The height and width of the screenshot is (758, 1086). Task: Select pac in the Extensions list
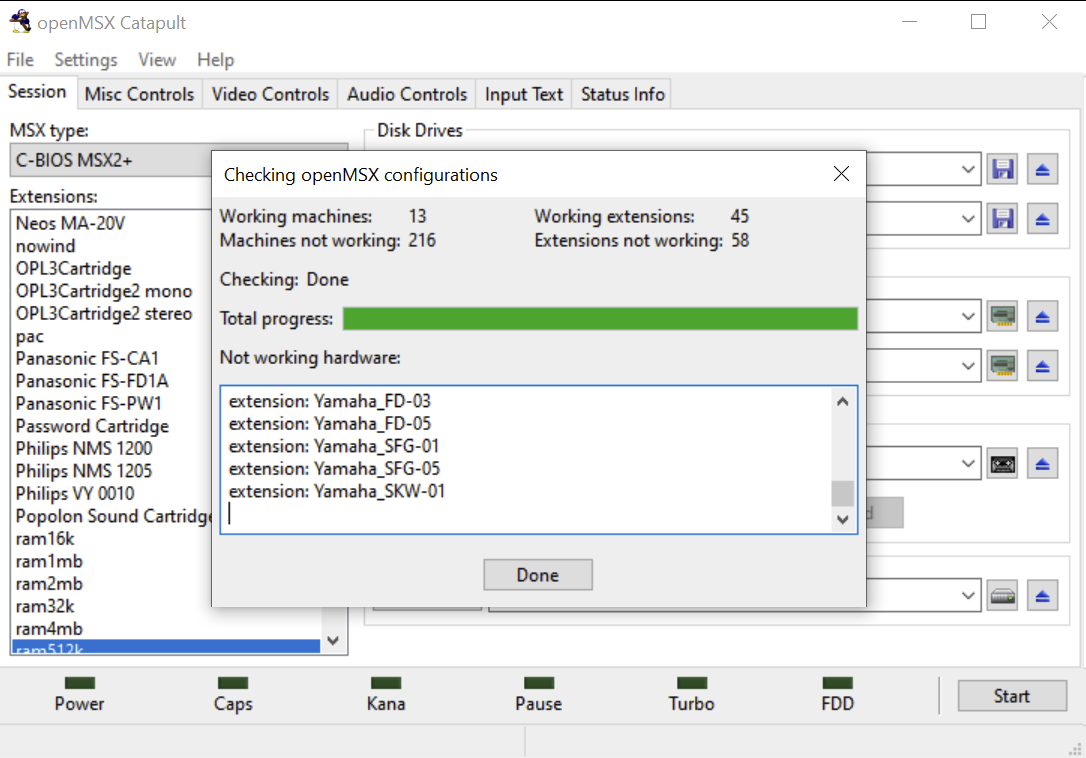click(30, 336)
